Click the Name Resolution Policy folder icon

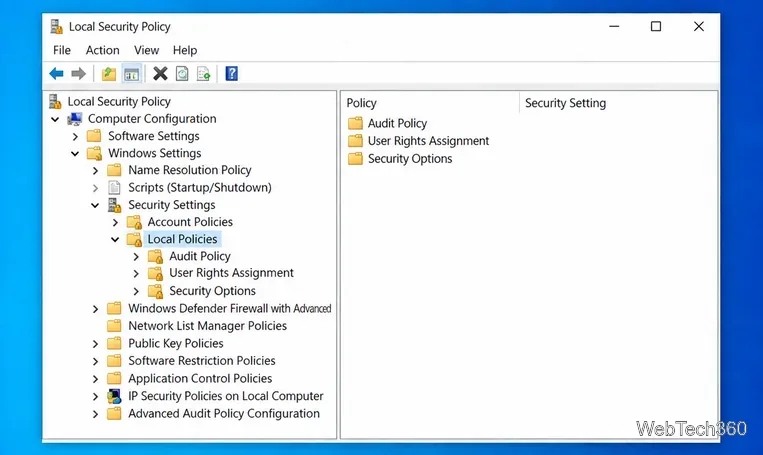pyautogui.click(x=114, y=170)
